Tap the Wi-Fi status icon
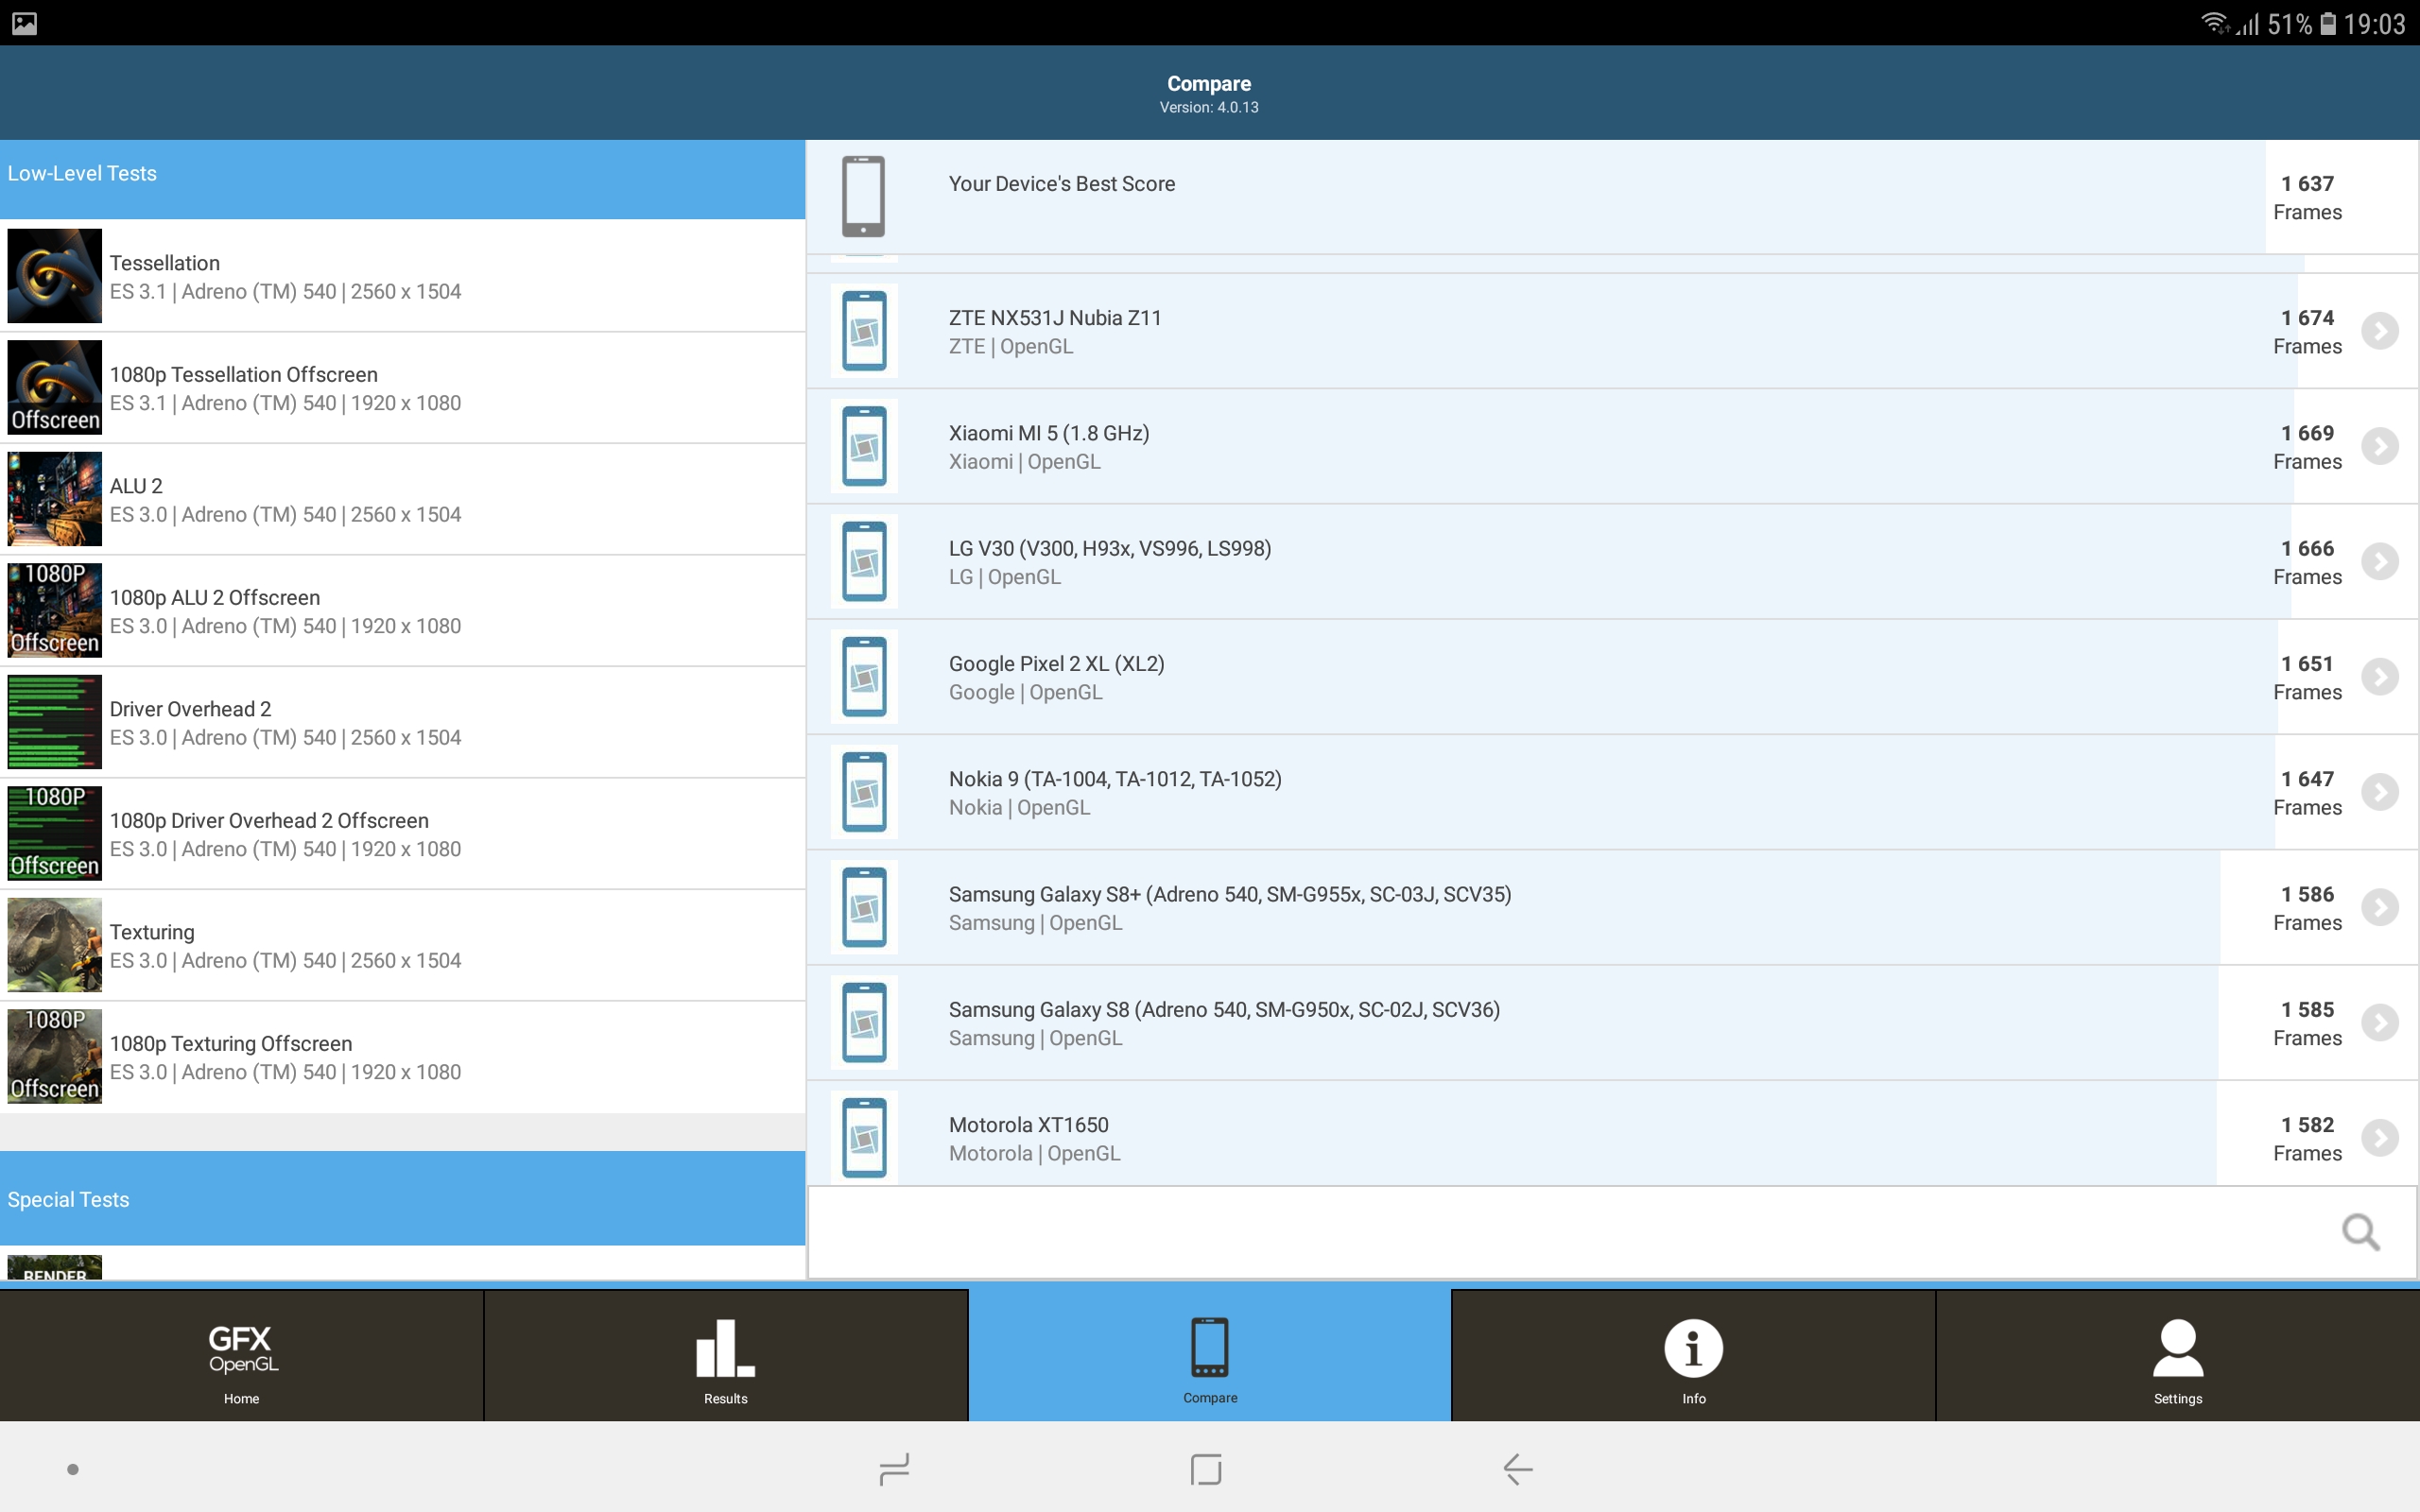 [x=2214, y=22]
